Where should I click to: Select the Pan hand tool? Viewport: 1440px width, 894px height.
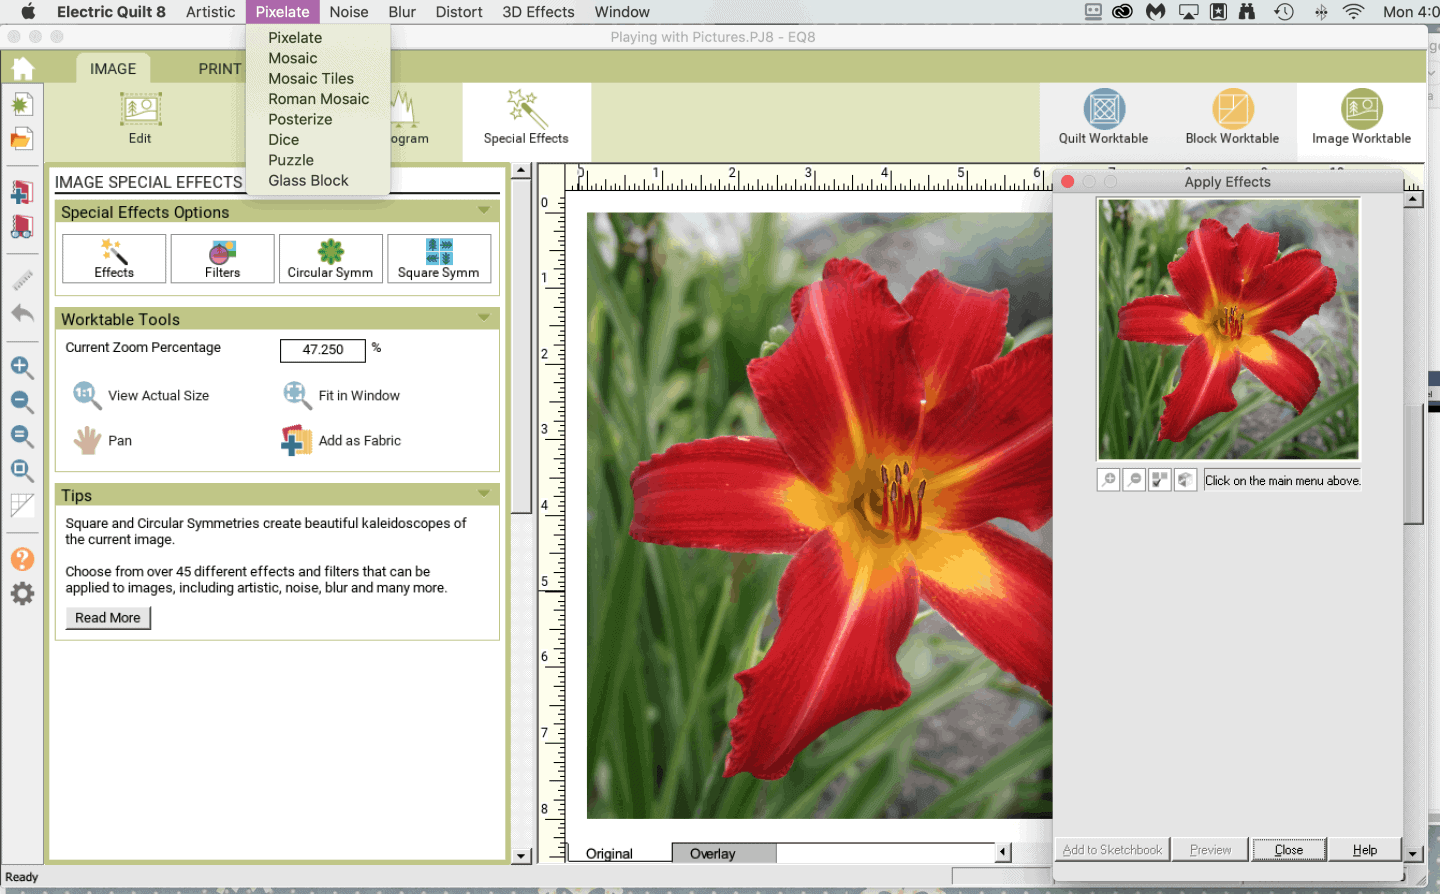(x=103, y=440)
